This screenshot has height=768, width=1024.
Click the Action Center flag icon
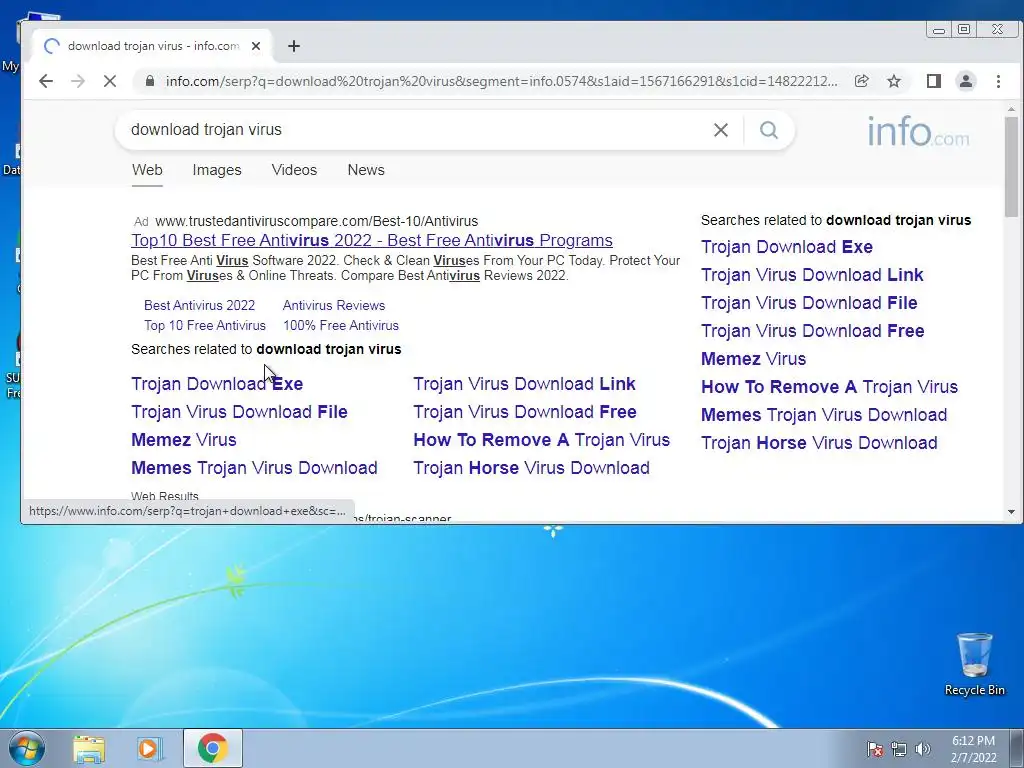pos(875,749)
